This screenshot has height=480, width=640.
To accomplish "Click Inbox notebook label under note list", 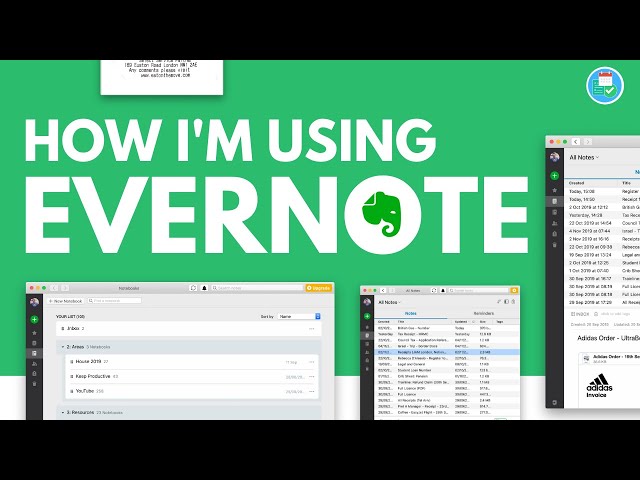I will [580, 314].
